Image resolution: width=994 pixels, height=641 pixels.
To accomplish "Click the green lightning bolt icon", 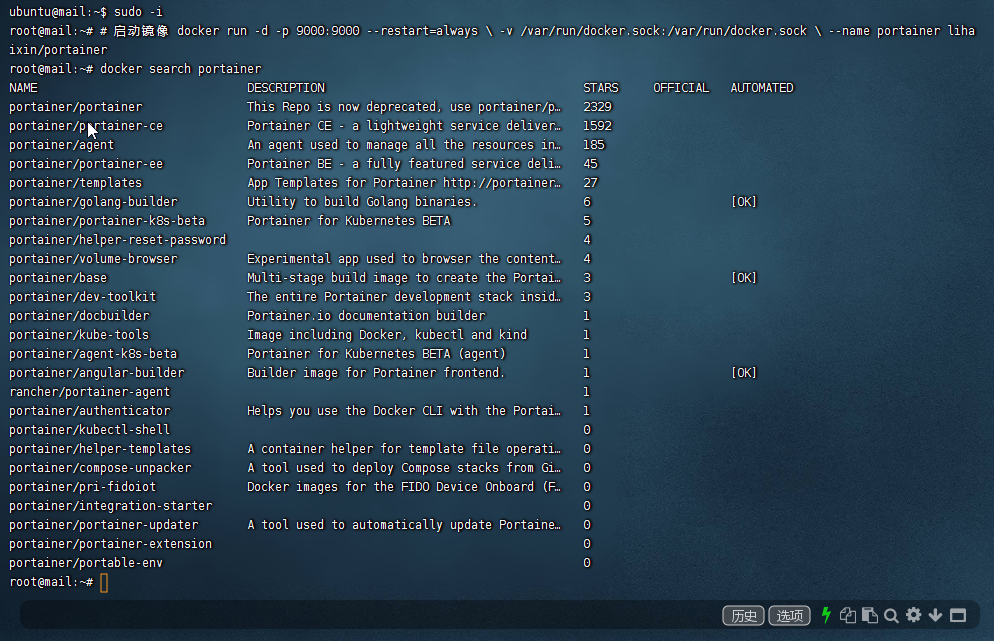I will coord(826,615).
